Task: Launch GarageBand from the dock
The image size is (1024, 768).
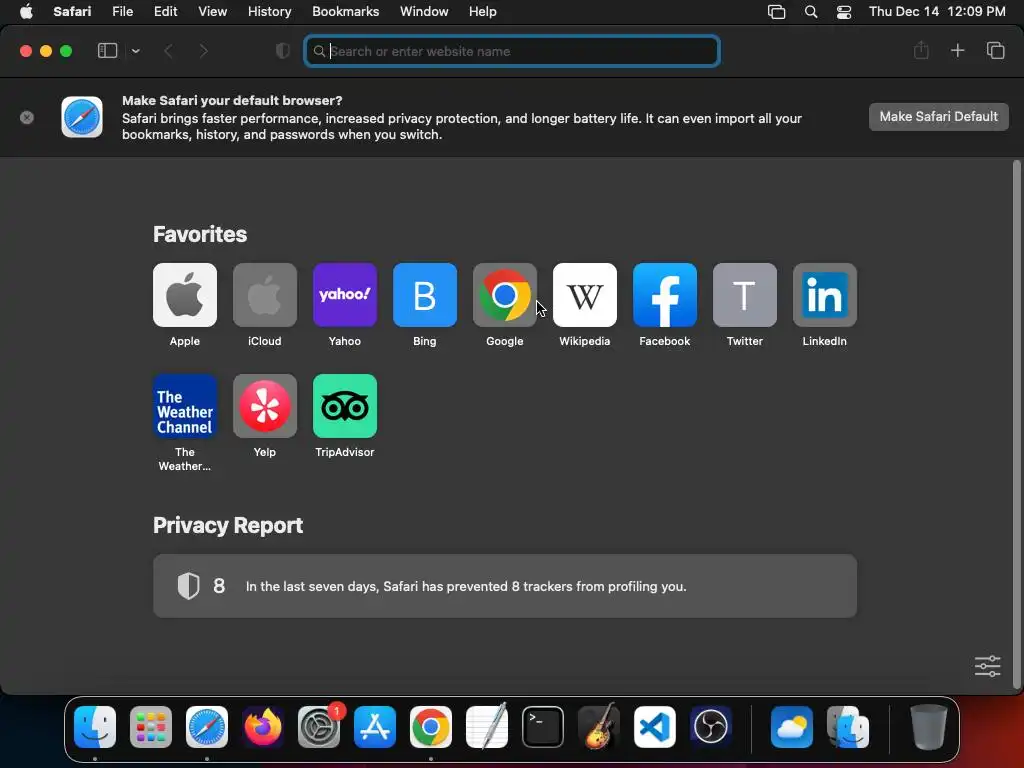Action: coord(598,726)
